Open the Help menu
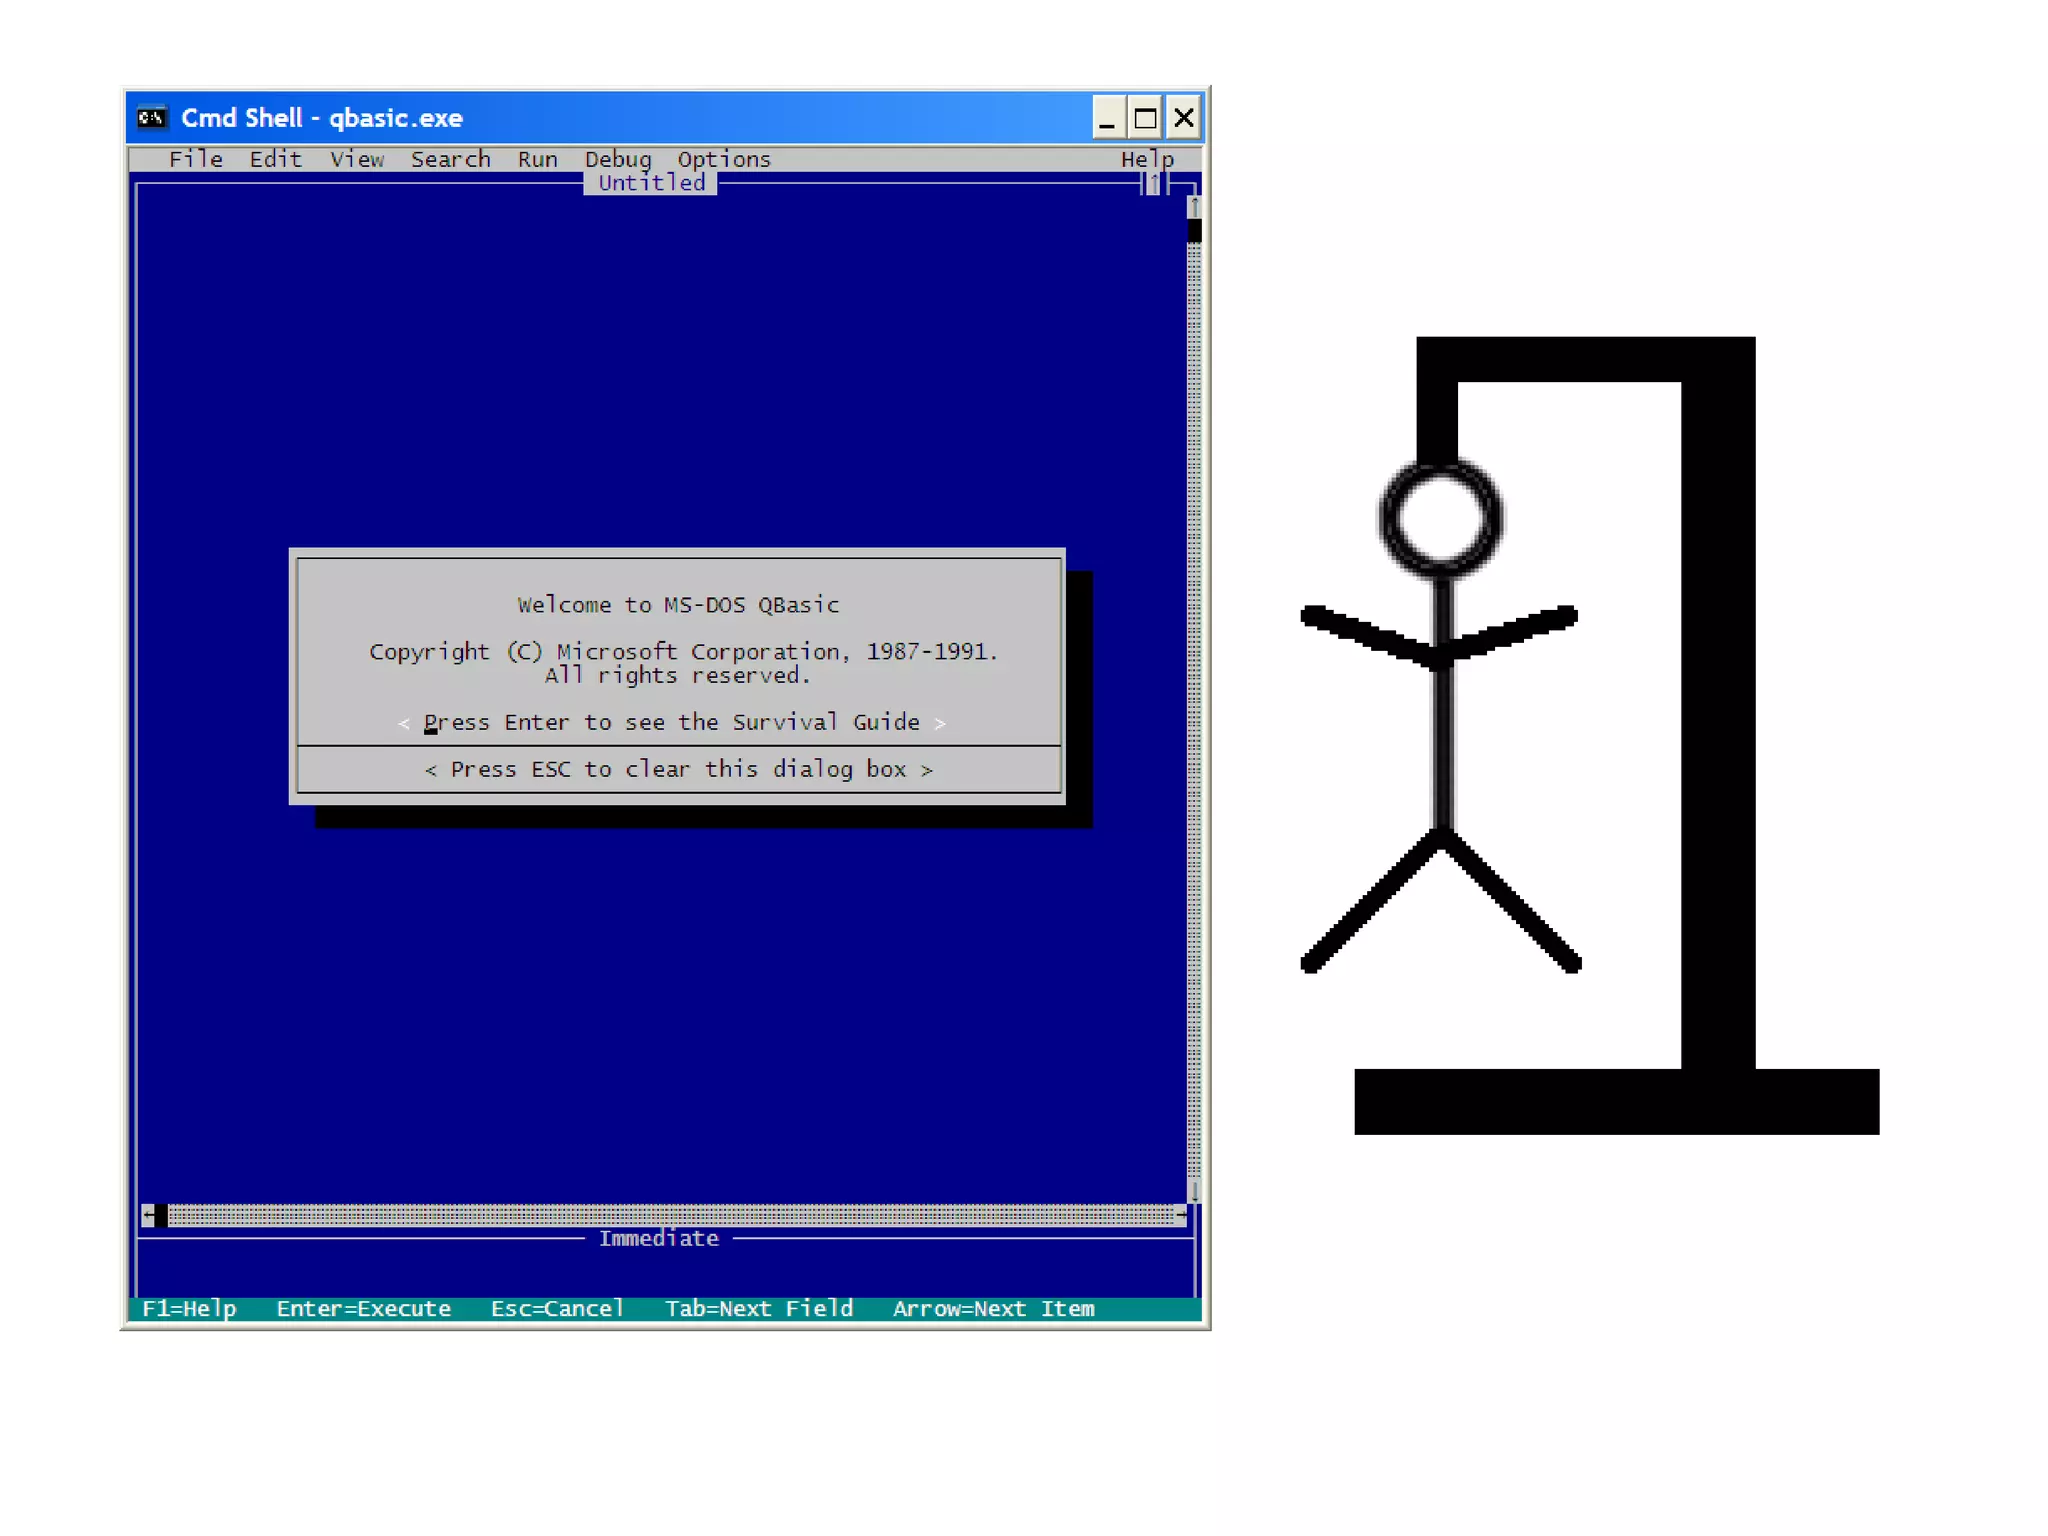The width and height of the screenshot is (2048, 1536). [x=1146, y=160]
